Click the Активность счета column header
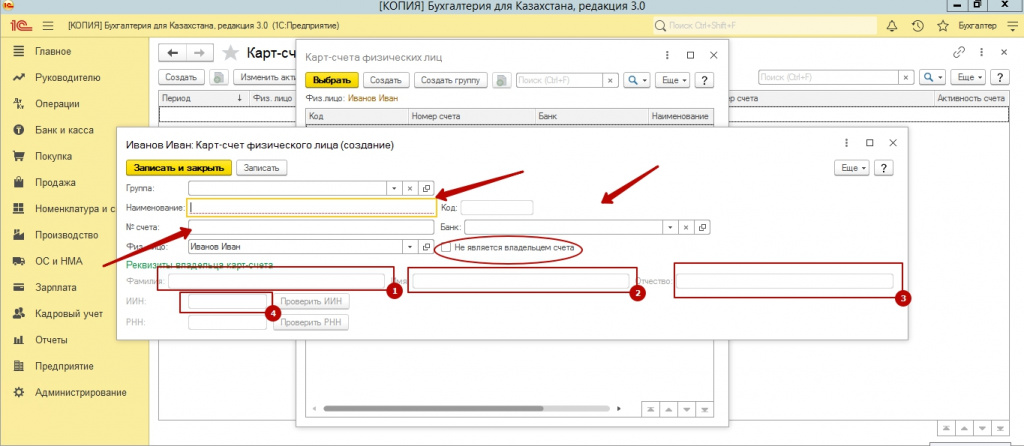This screenshot has width=1024, height=446. click(x=970, y=98)
